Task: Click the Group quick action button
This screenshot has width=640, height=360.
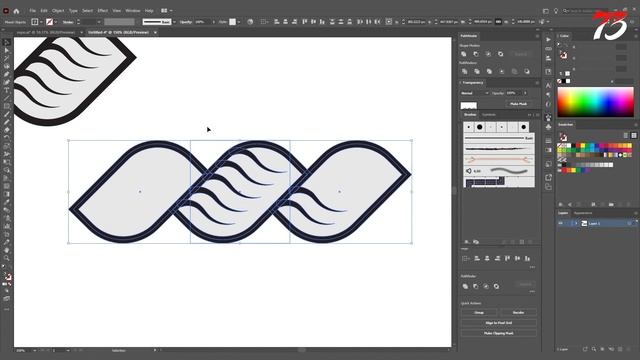Action: 479,313
